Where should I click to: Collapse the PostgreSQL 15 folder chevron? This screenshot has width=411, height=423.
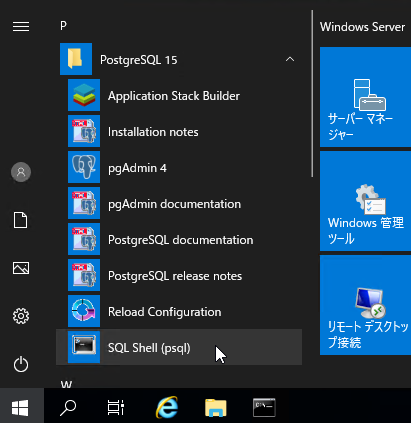click(x=290, y=59)
